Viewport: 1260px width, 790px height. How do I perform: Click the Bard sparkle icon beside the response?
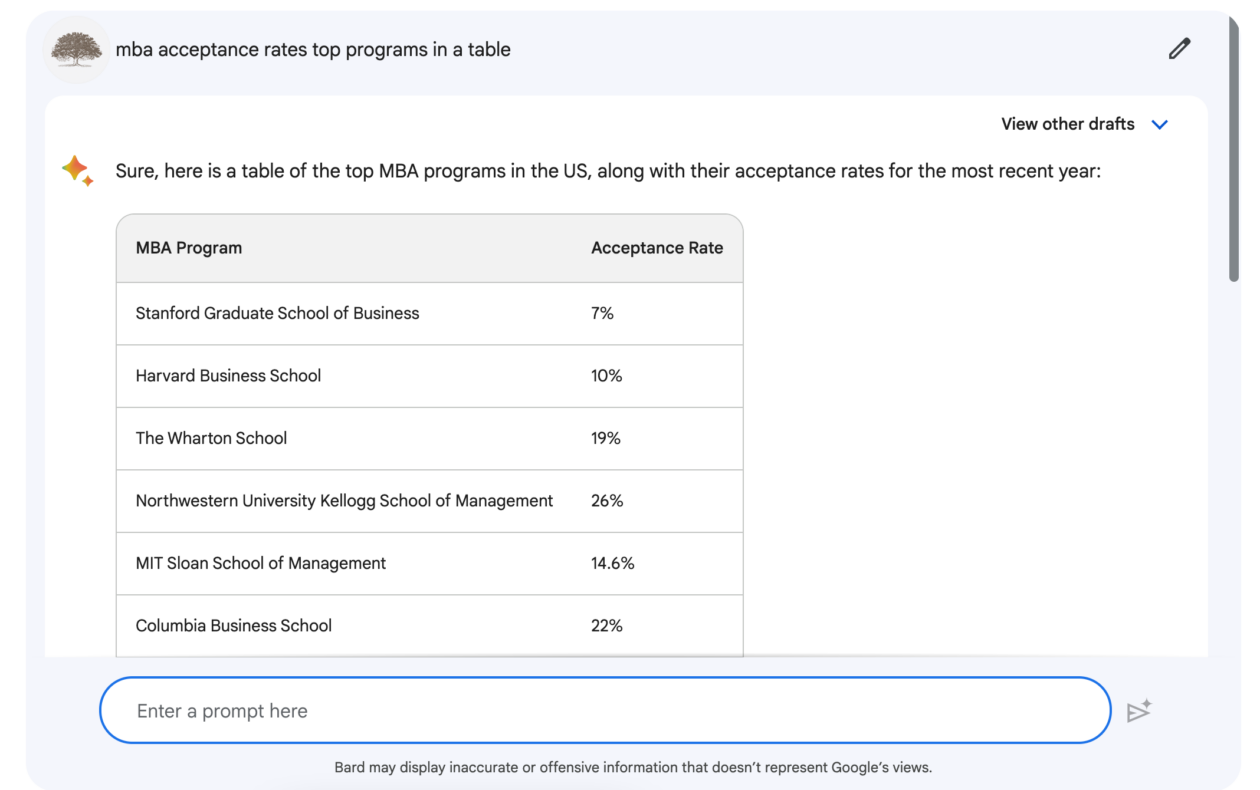(x=77, y=170)
